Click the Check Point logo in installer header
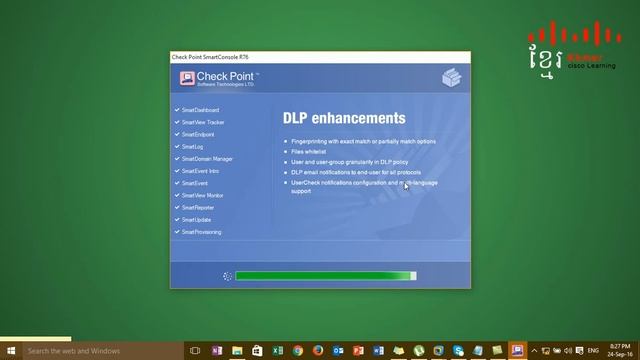 (x=219, y=78)
